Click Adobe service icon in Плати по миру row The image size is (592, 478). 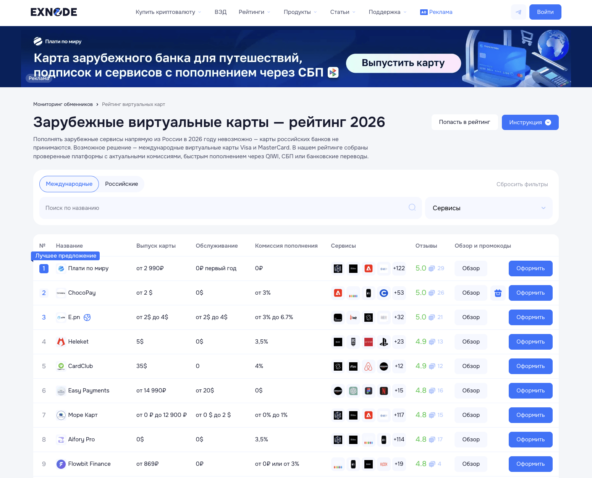[x=368, y=268]
